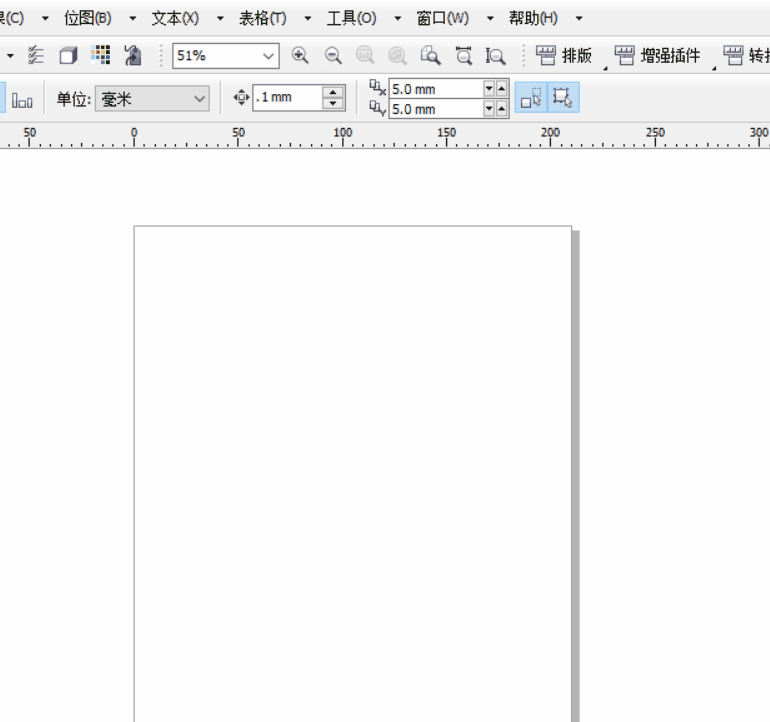Expand the dropdown arrow of duplicate X distance

[x=490, y=89]
